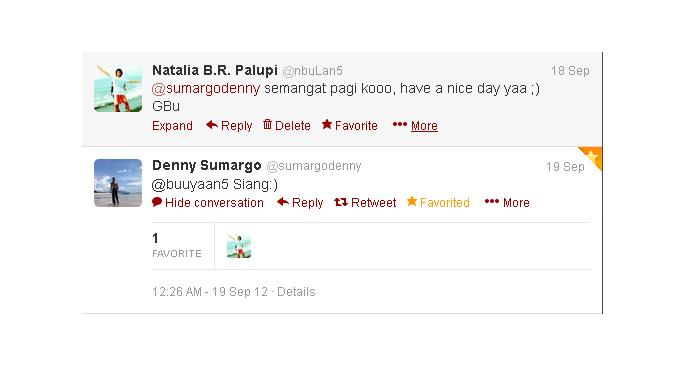683x384 pixels.
Task: Click the Reply arrow icon on Denny's tweet
Action: click(283, 202)
